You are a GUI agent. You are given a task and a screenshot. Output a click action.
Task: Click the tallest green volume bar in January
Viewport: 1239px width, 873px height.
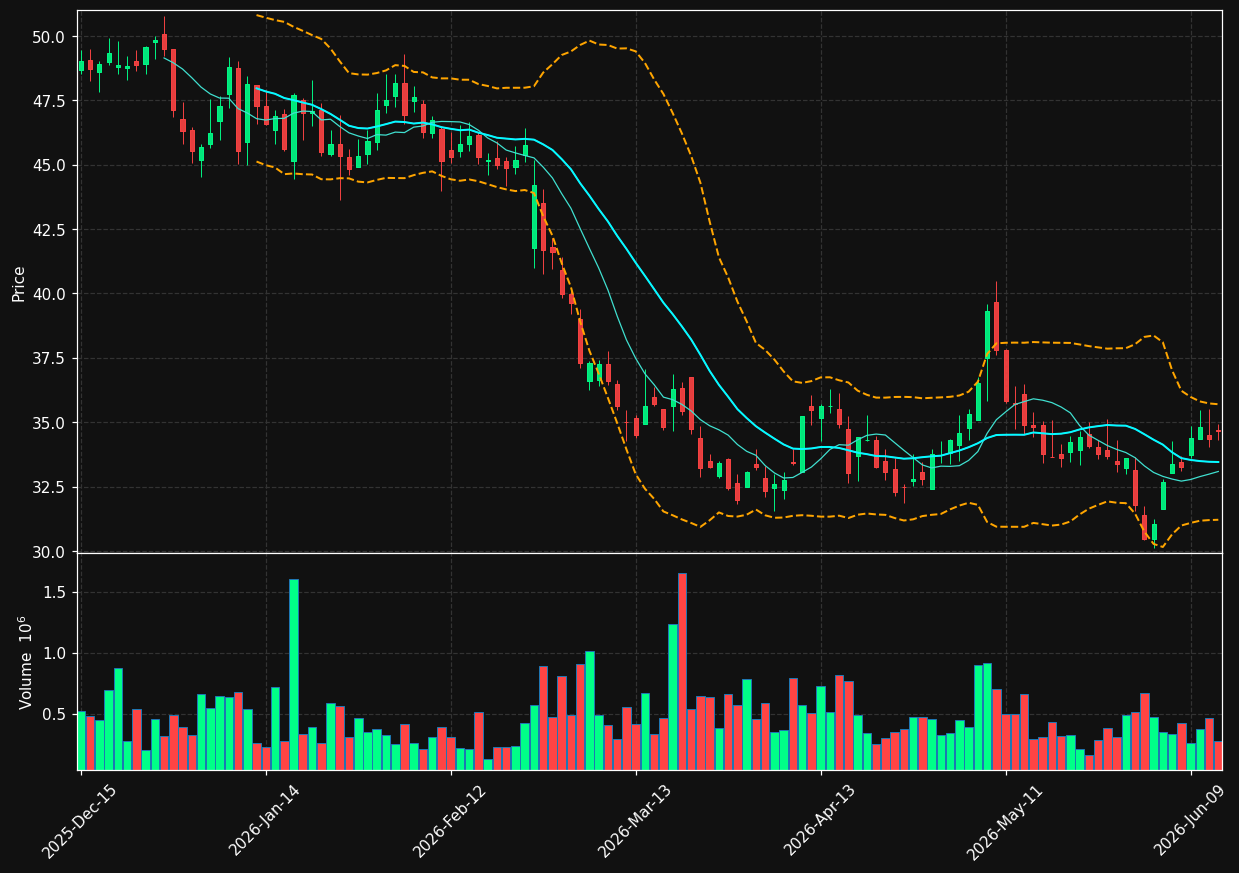point(294,674)
